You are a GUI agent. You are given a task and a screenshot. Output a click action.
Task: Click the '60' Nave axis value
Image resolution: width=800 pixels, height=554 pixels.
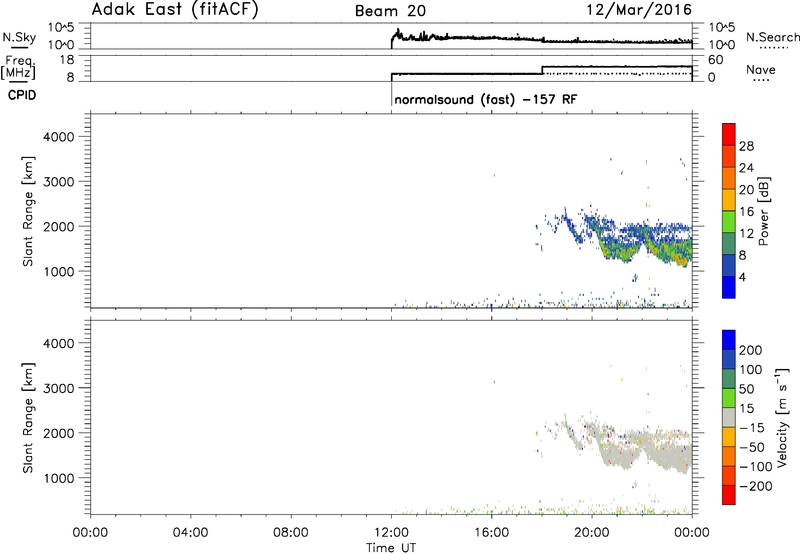coord(715,60)
